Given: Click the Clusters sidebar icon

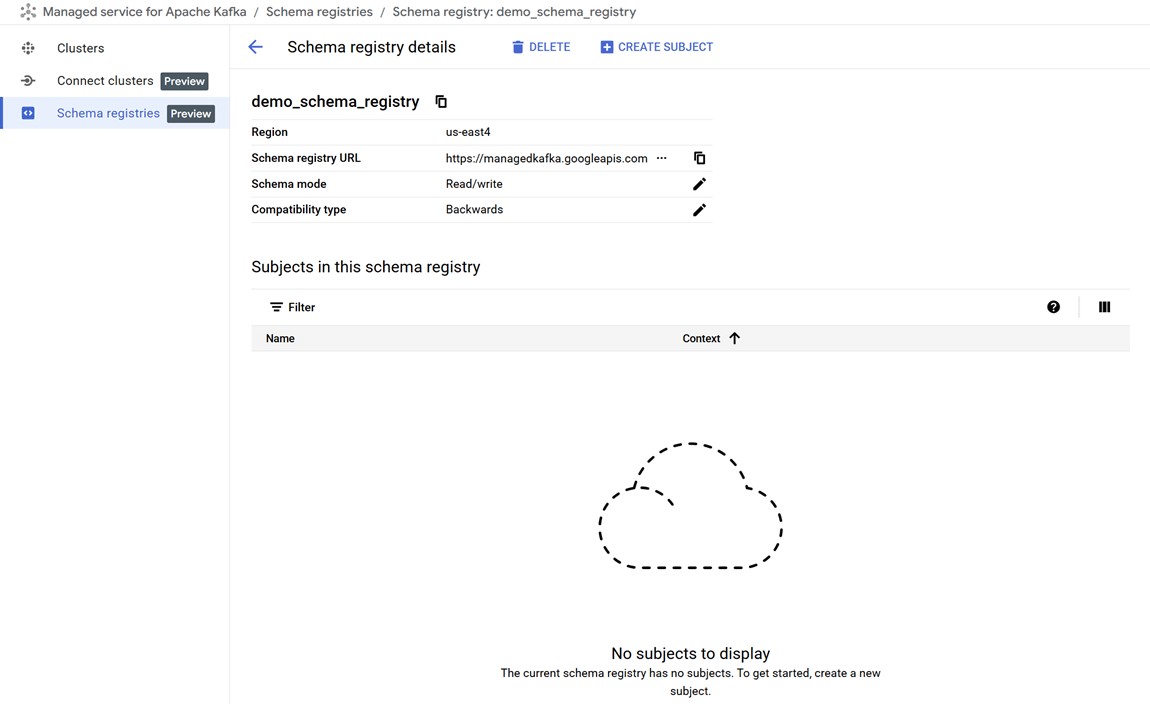Looking at the screenshot, I should [x=28, y=48].
